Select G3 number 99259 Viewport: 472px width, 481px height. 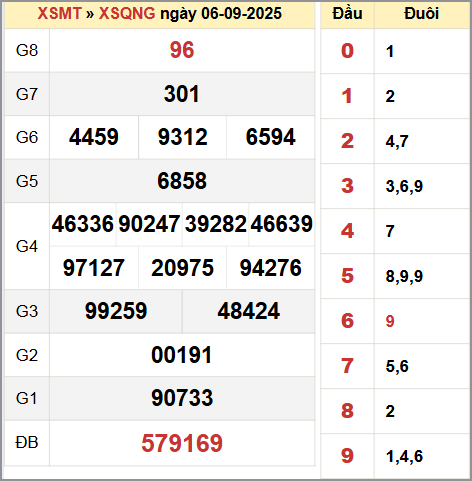coord(116,311)
